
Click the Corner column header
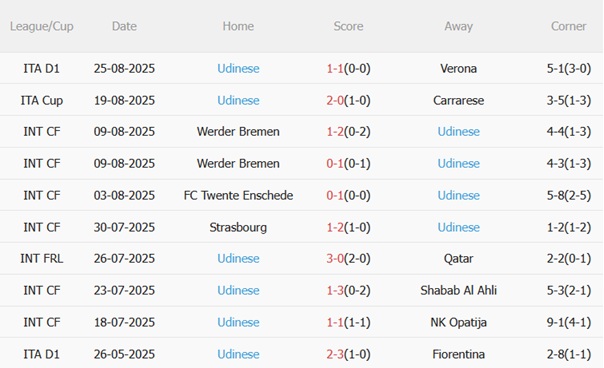coord(569,26)
